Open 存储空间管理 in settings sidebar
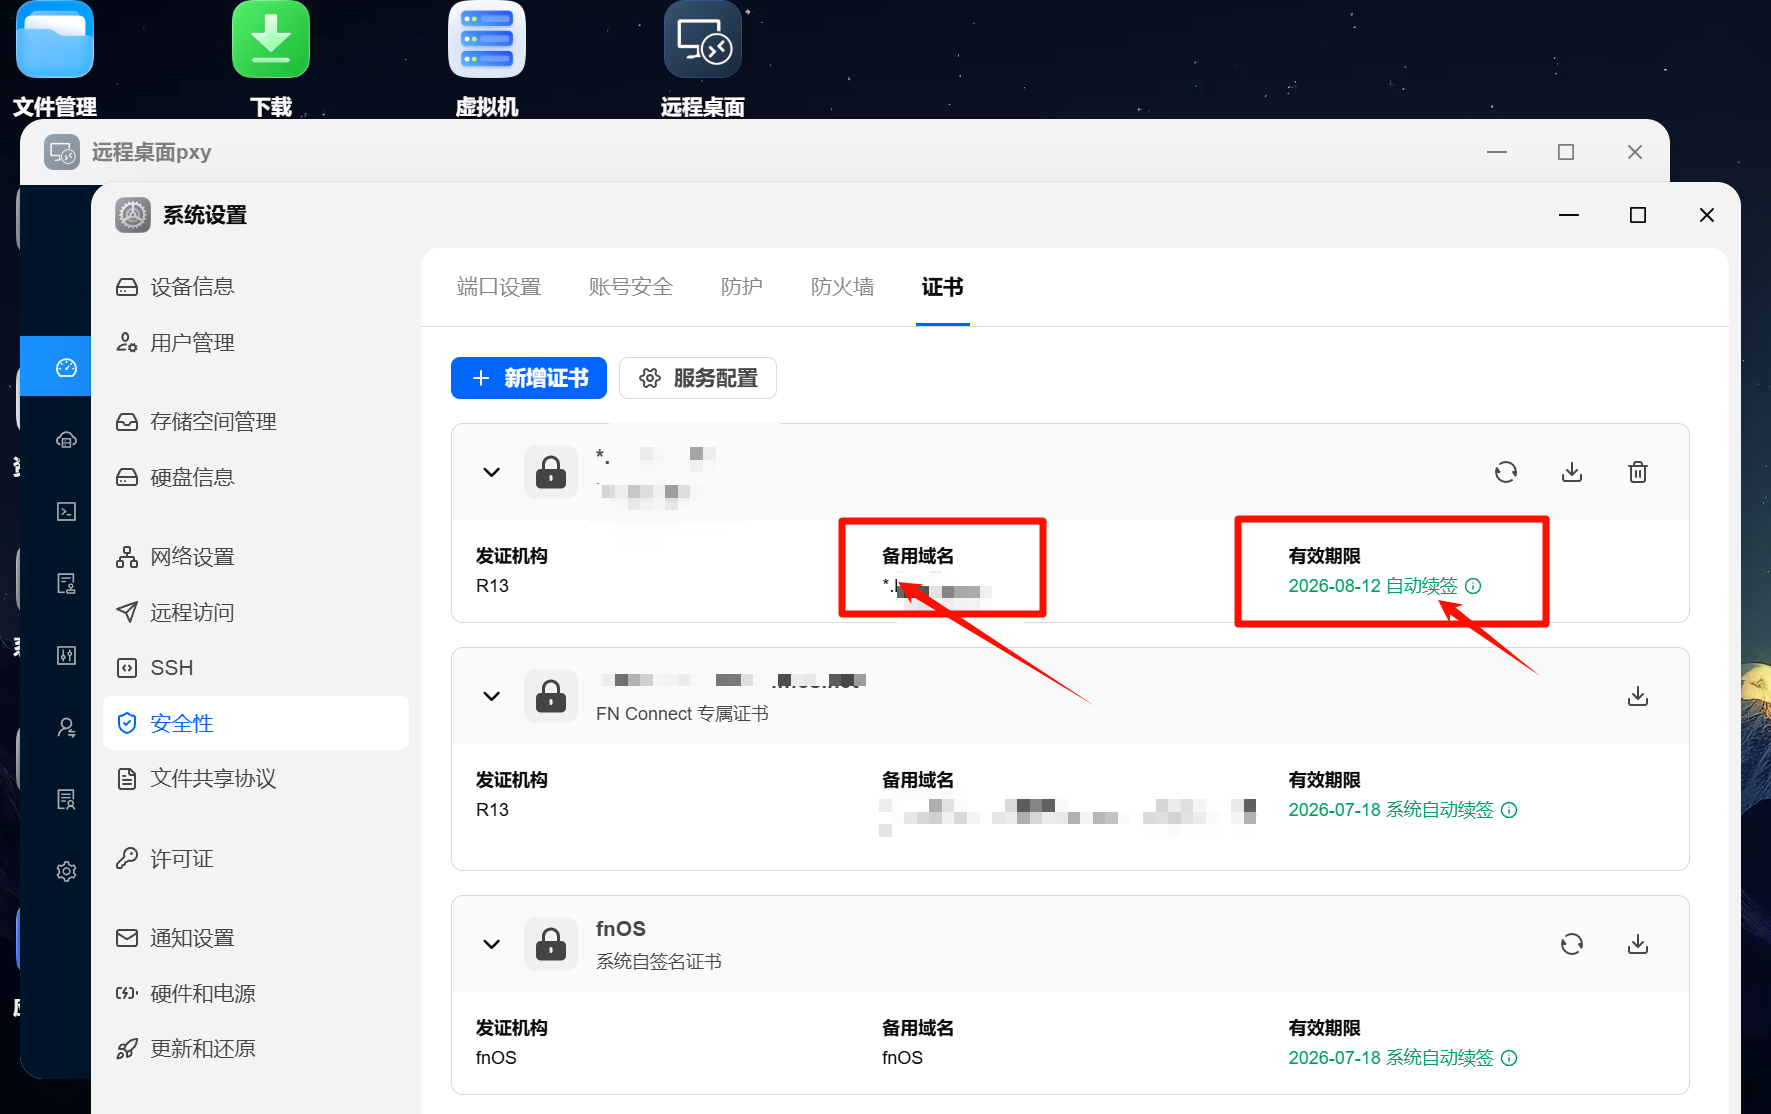 click(256, 422)
